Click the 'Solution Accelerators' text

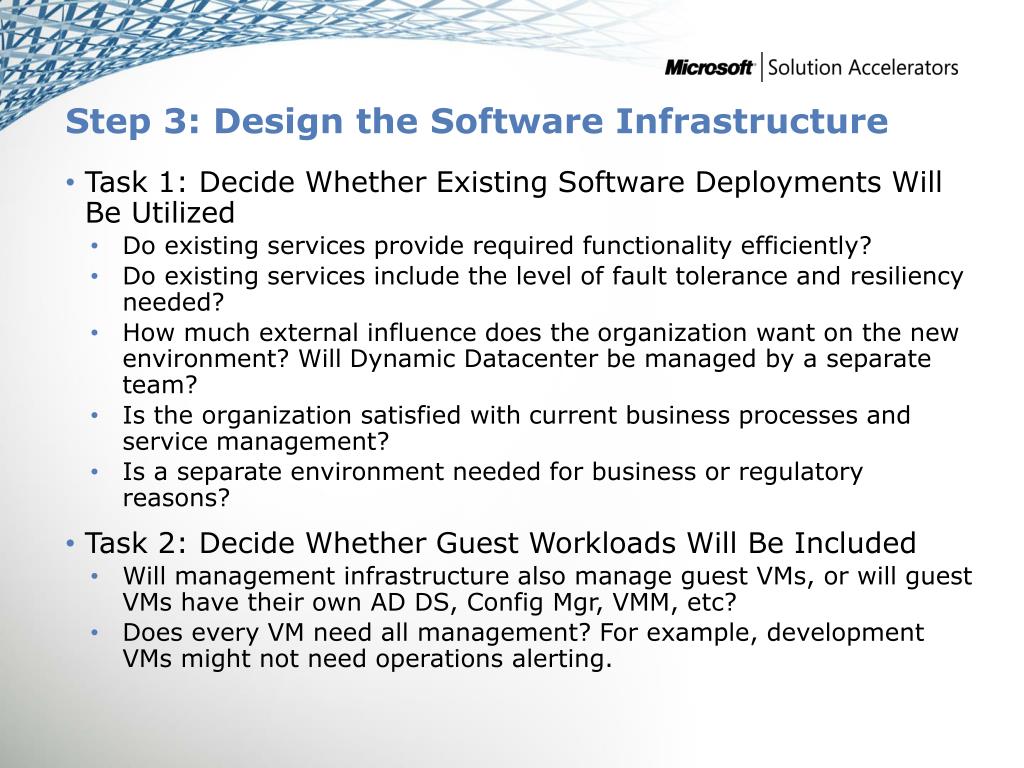pos(863,67)
